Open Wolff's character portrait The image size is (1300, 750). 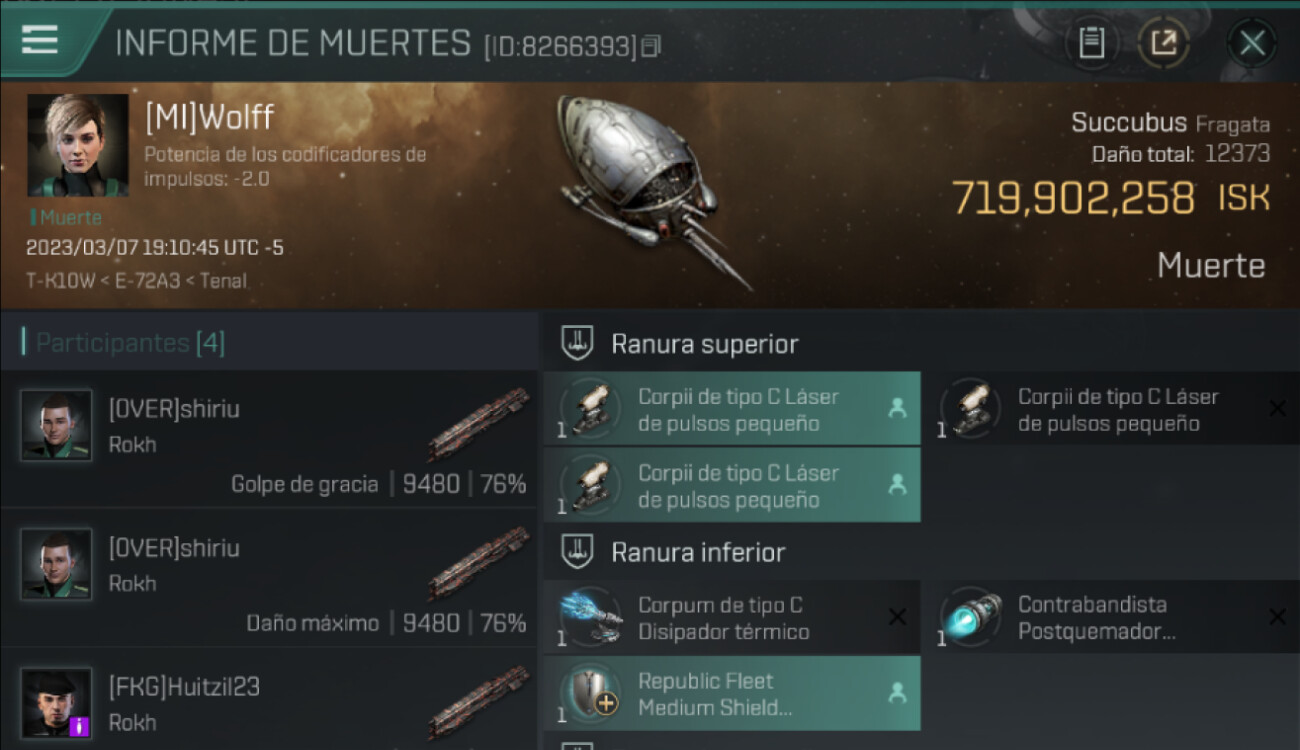[77, 145]
